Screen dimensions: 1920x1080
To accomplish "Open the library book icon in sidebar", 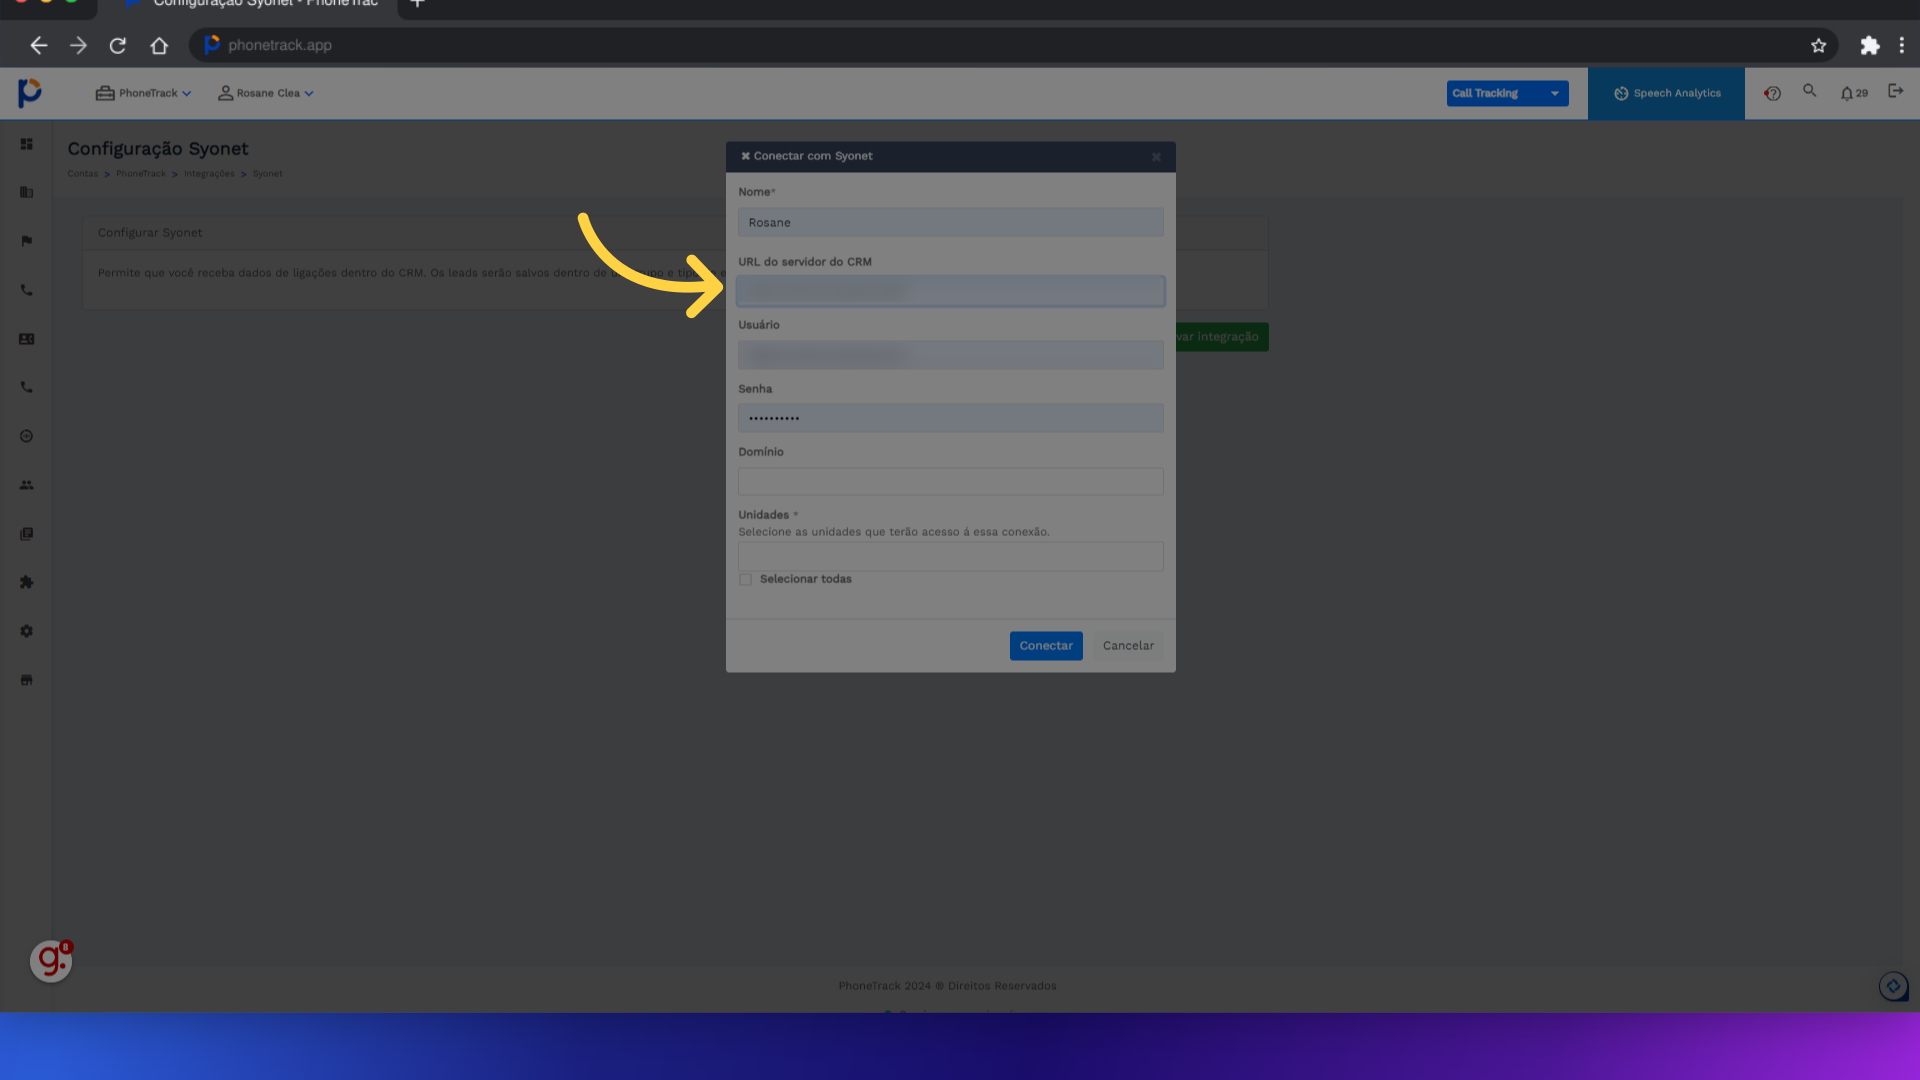I will (27, 534).
